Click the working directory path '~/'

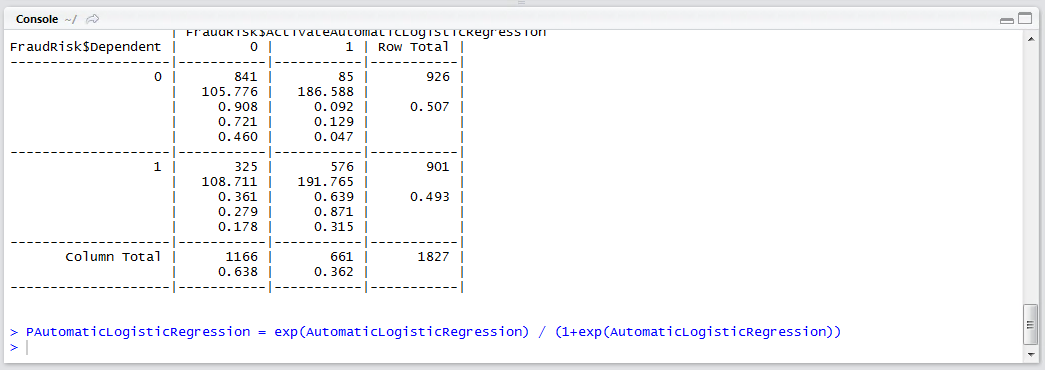click(71, 19)
